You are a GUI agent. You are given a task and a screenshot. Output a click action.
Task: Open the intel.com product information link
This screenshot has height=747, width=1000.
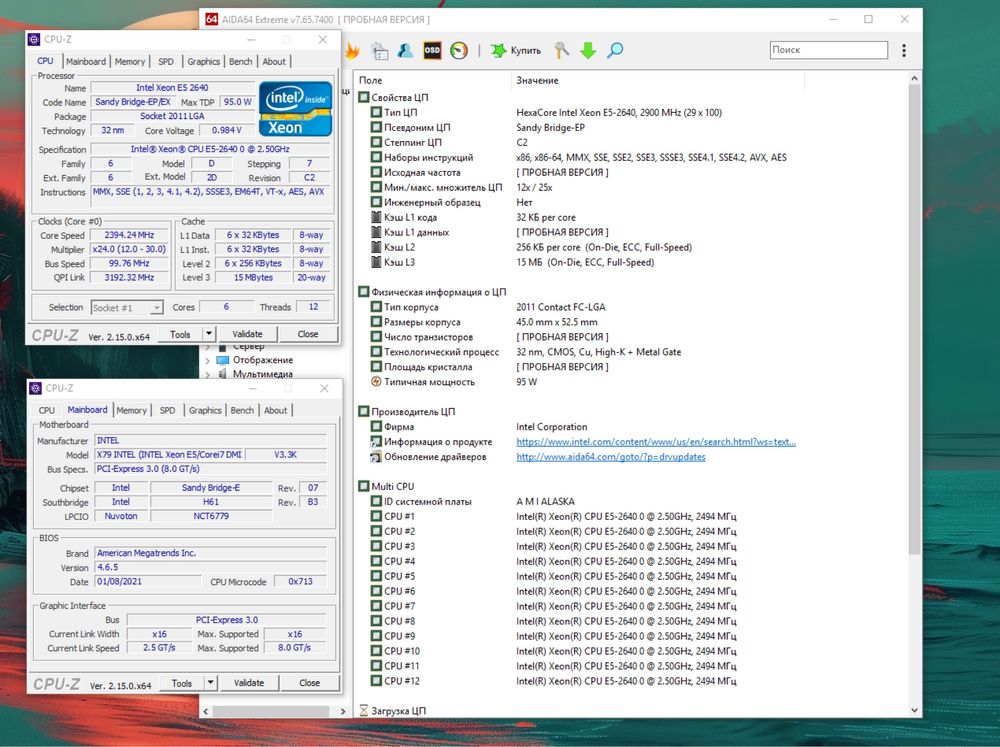click(656, 441)
